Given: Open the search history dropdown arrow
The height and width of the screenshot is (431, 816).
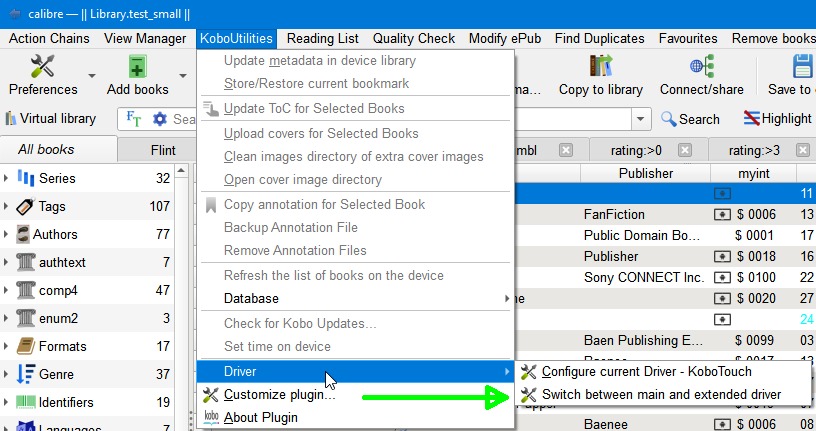Looking at the screenshot, I should 641,119.
